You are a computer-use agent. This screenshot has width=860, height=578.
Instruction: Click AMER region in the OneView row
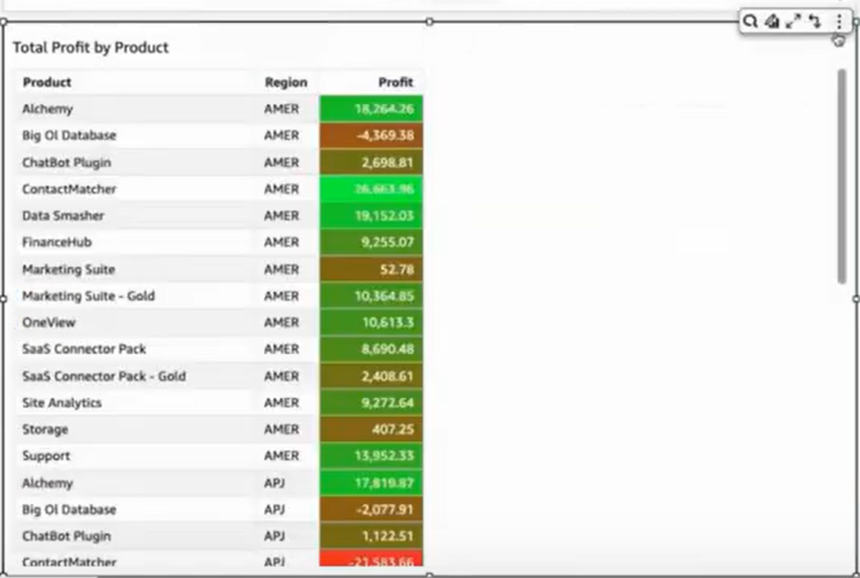pos(281,322)
